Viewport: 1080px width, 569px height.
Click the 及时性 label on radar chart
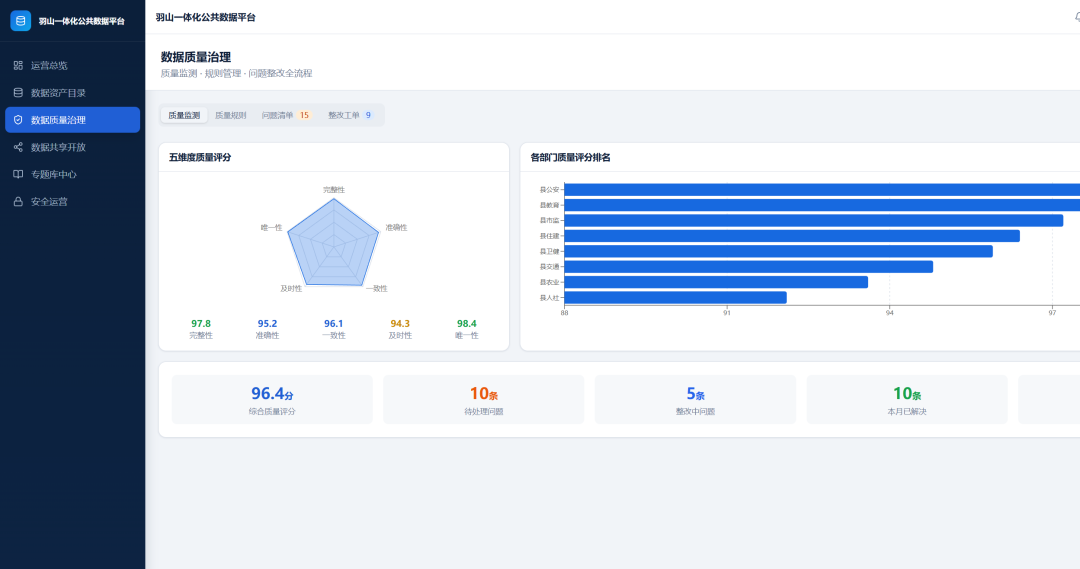click(291, 289)
